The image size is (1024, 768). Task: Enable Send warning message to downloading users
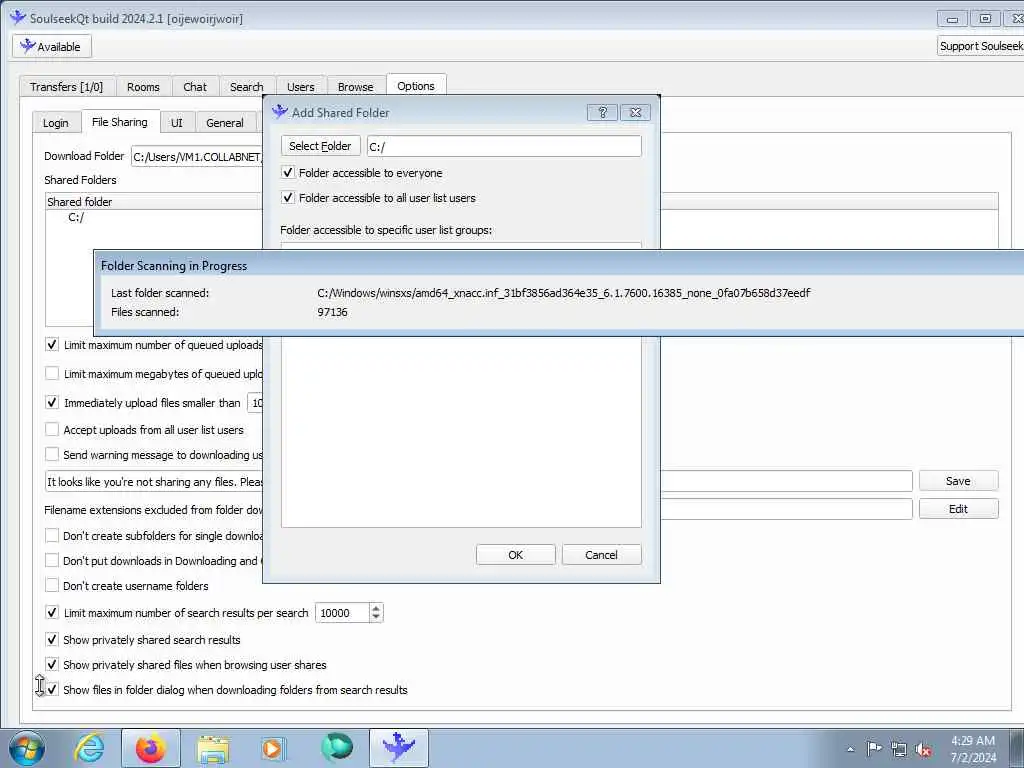point(52,455)
